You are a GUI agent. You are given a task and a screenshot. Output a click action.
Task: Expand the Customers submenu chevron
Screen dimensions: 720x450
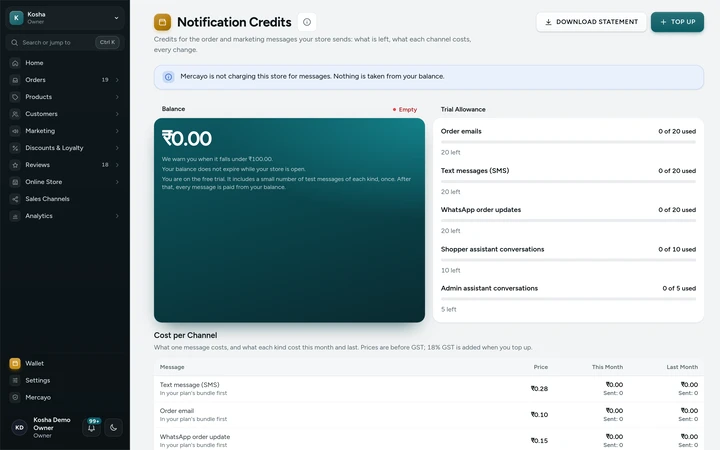[x=117, y=114]
